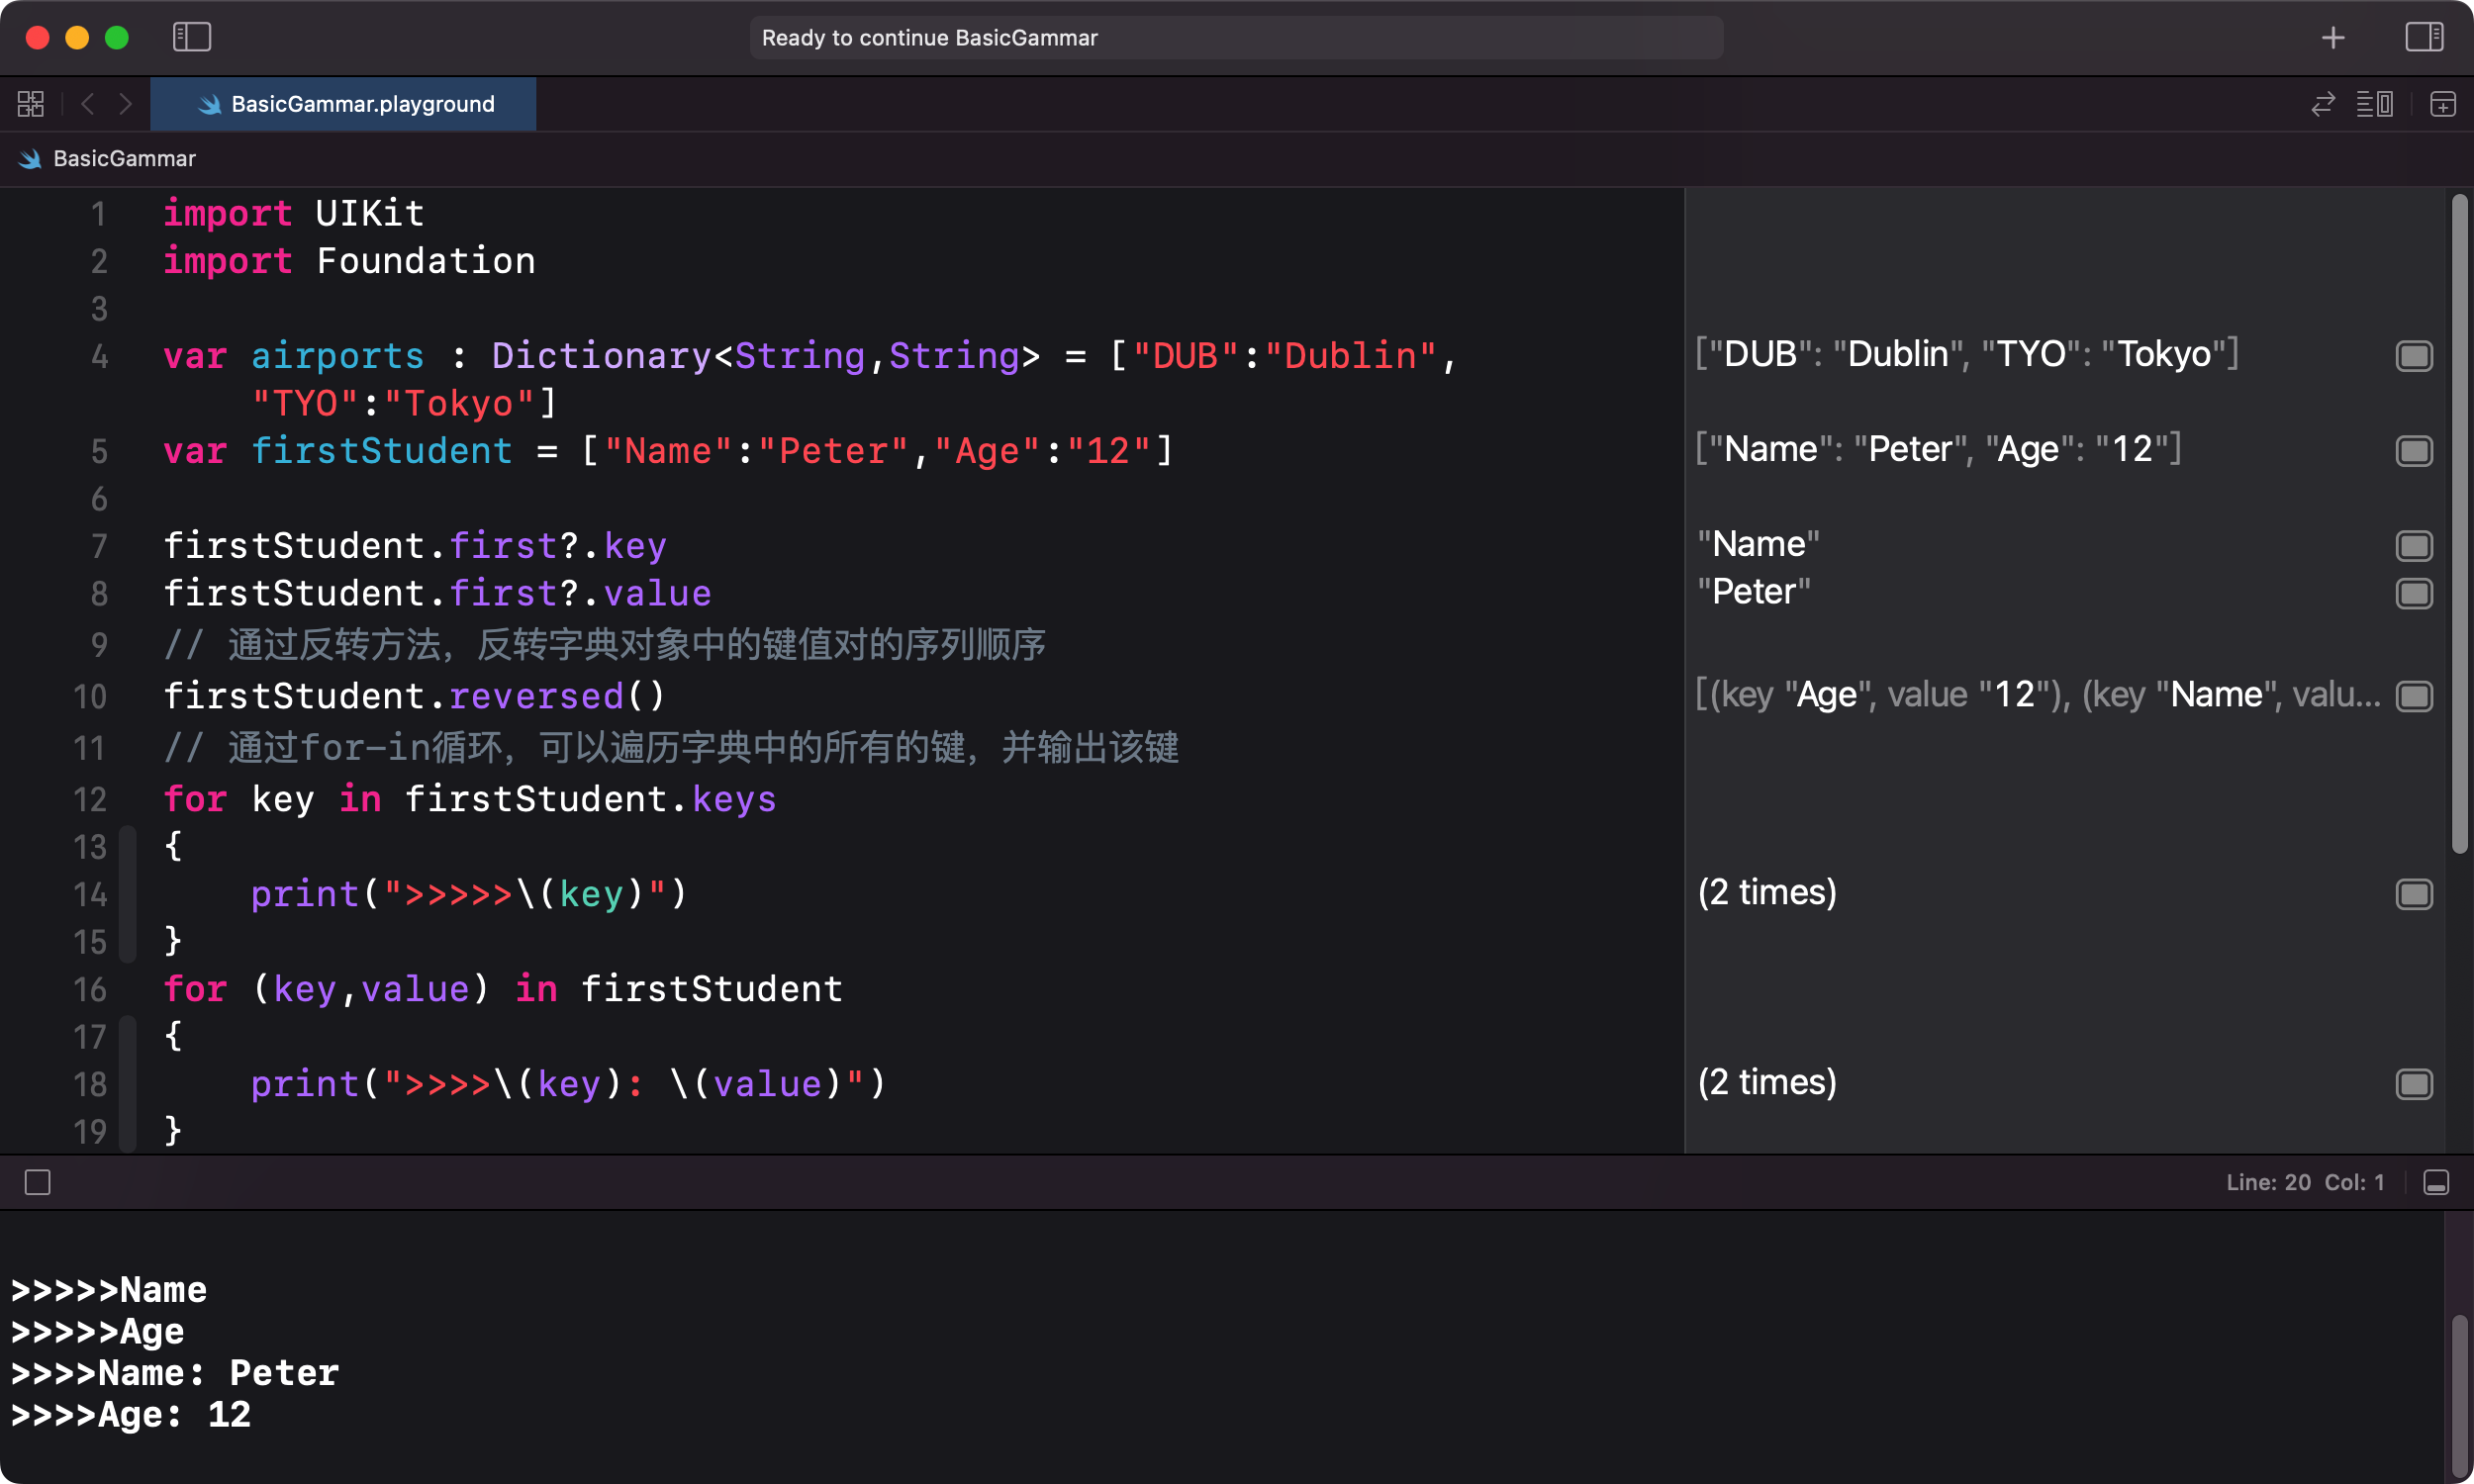
Task: Click the "Tokyo" string literal
Action: click(x=460, y=404)
